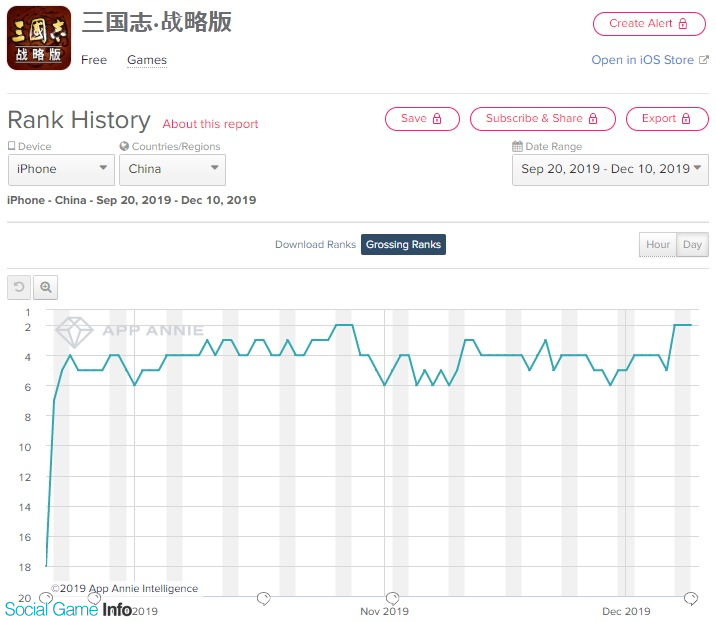Click the lock icon on Save button

click(437, 119)
